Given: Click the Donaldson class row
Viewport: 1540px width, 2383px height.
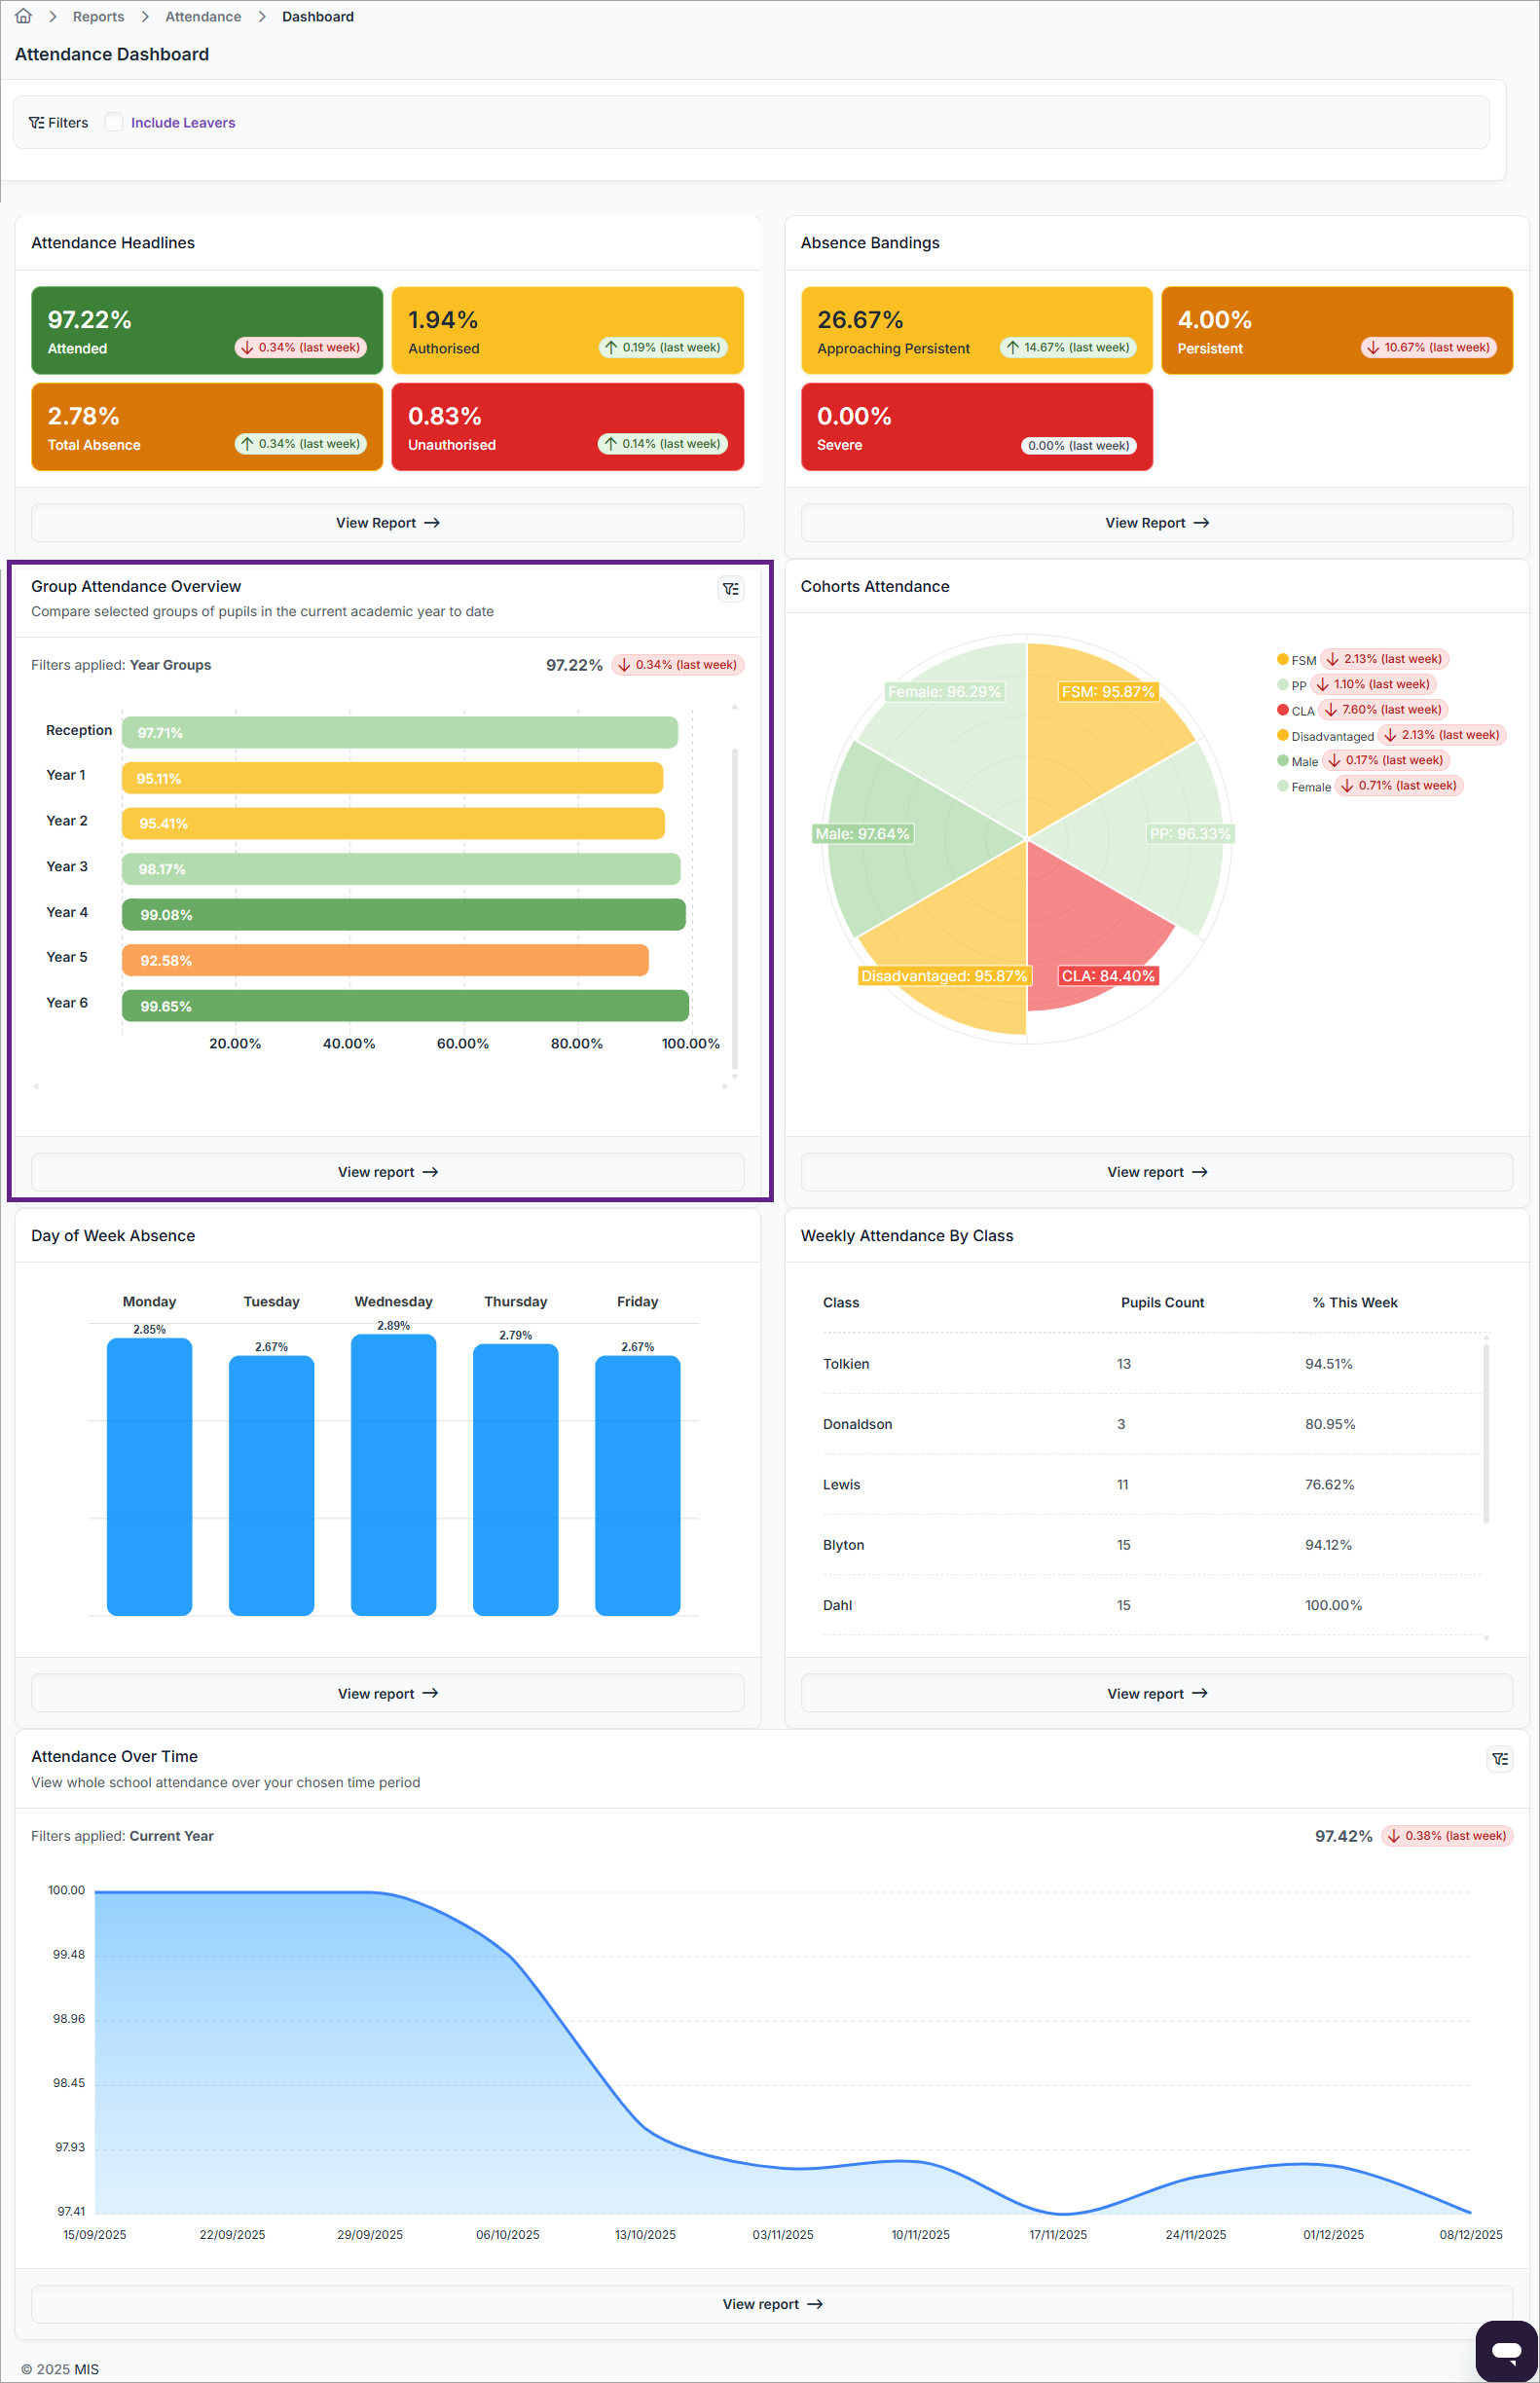Looking at the screenshot, I should (1152, 1424).
